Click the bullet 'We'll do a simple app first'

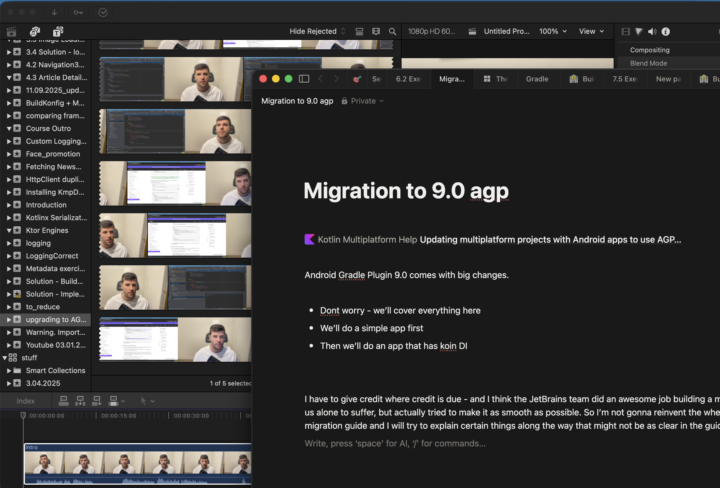click(371, 328)
